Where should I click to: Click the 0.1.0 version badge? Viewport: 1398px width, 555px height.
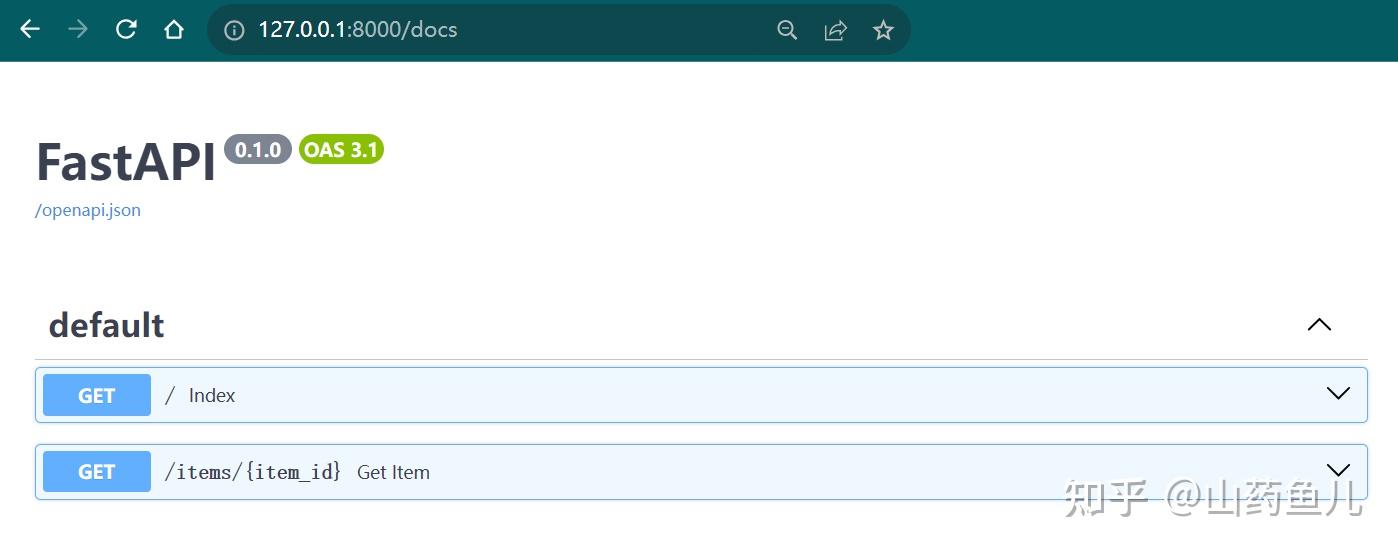pos(258,150)
